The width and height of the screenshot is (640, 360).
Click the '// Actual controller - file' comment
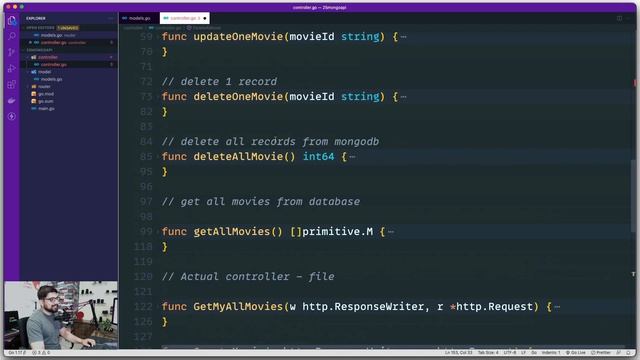coord(248,277)
